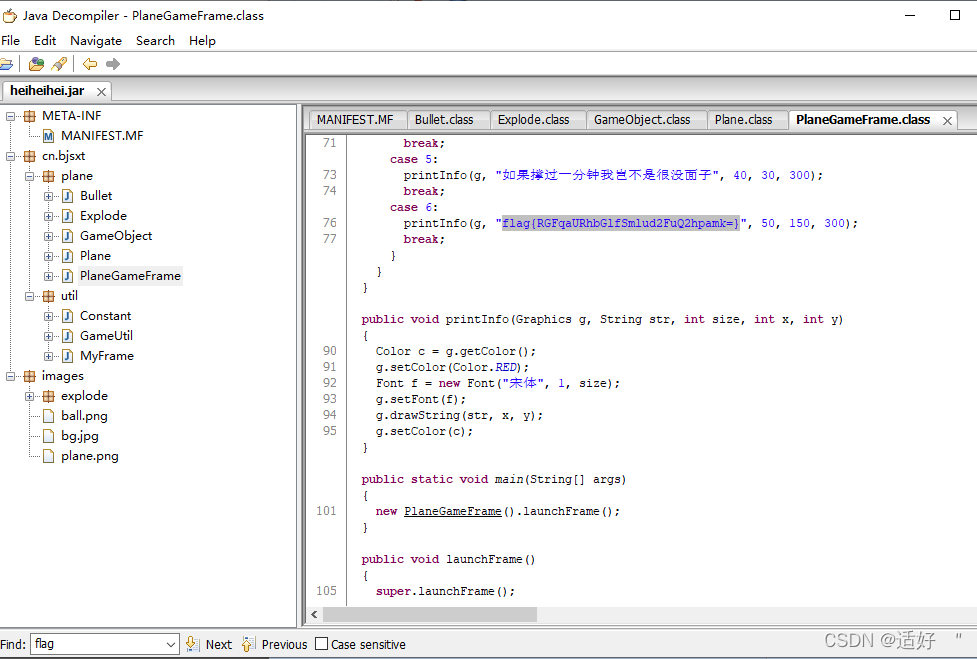This screenshot has height=659, width=977.
Task: Click the GameObject class icon
Action: (x=67, y=235)
